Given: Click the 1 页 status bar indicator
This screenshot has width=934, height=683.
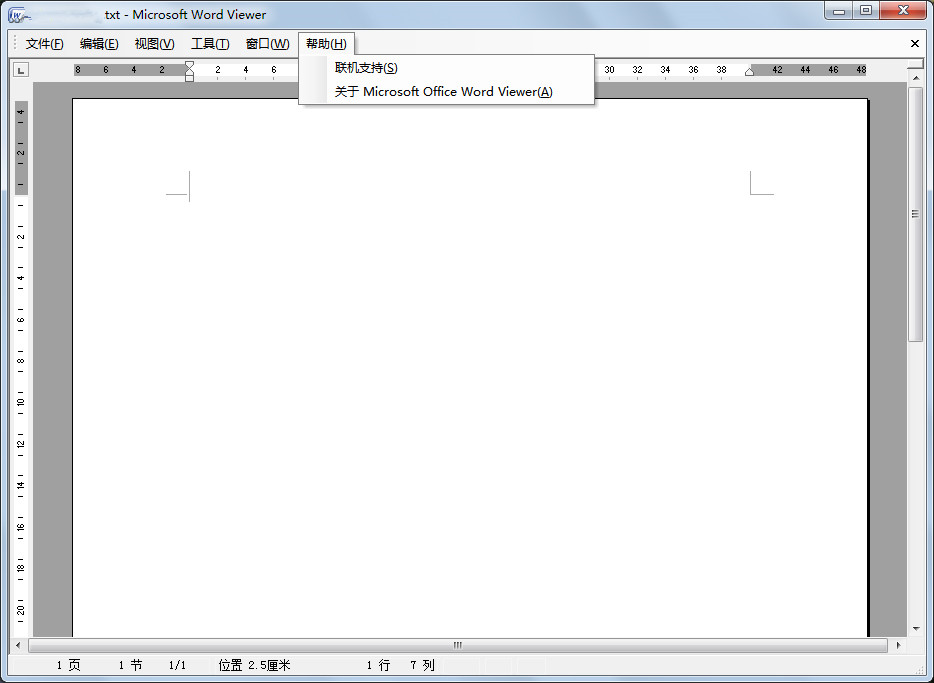Looking at the screenshot, I should click(x=67, y=664).
